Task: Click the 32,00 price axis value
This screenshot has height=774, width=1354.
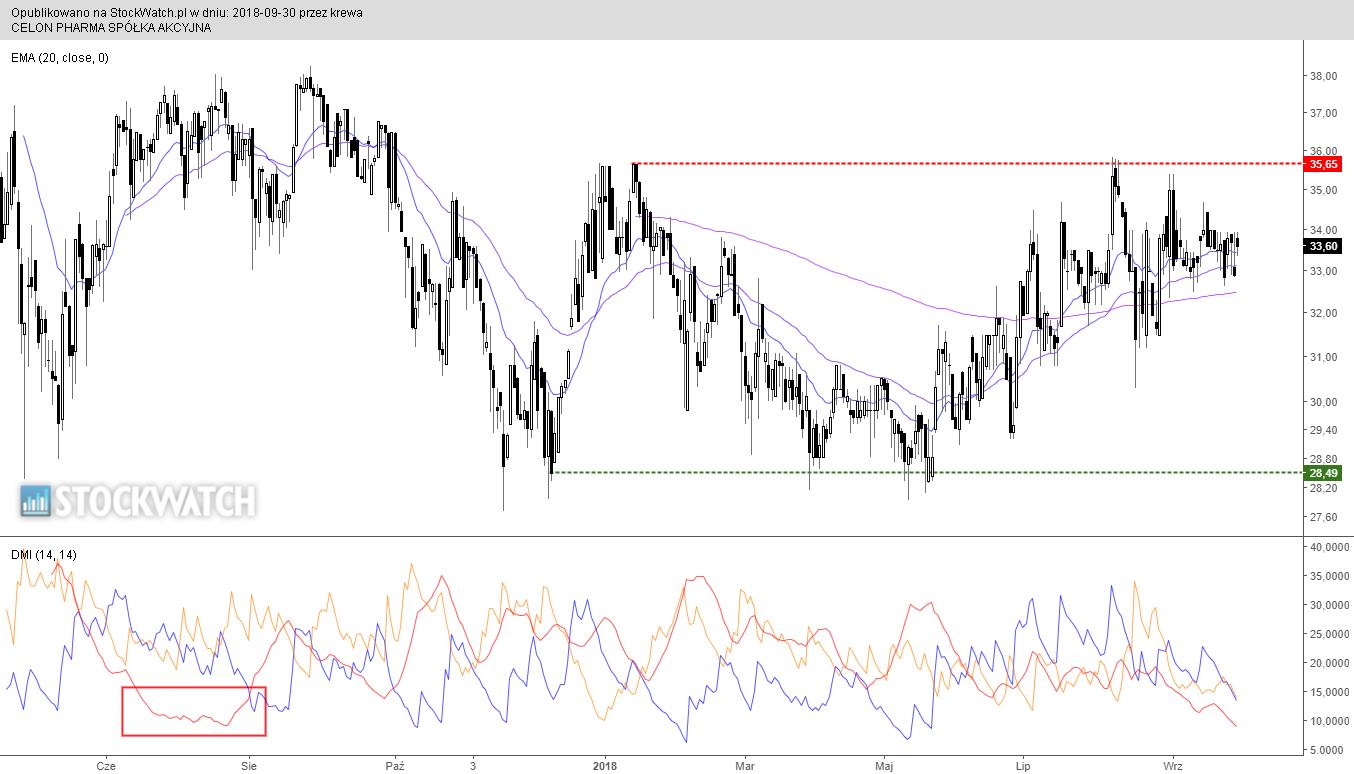Action: (x=1323, y=313)
